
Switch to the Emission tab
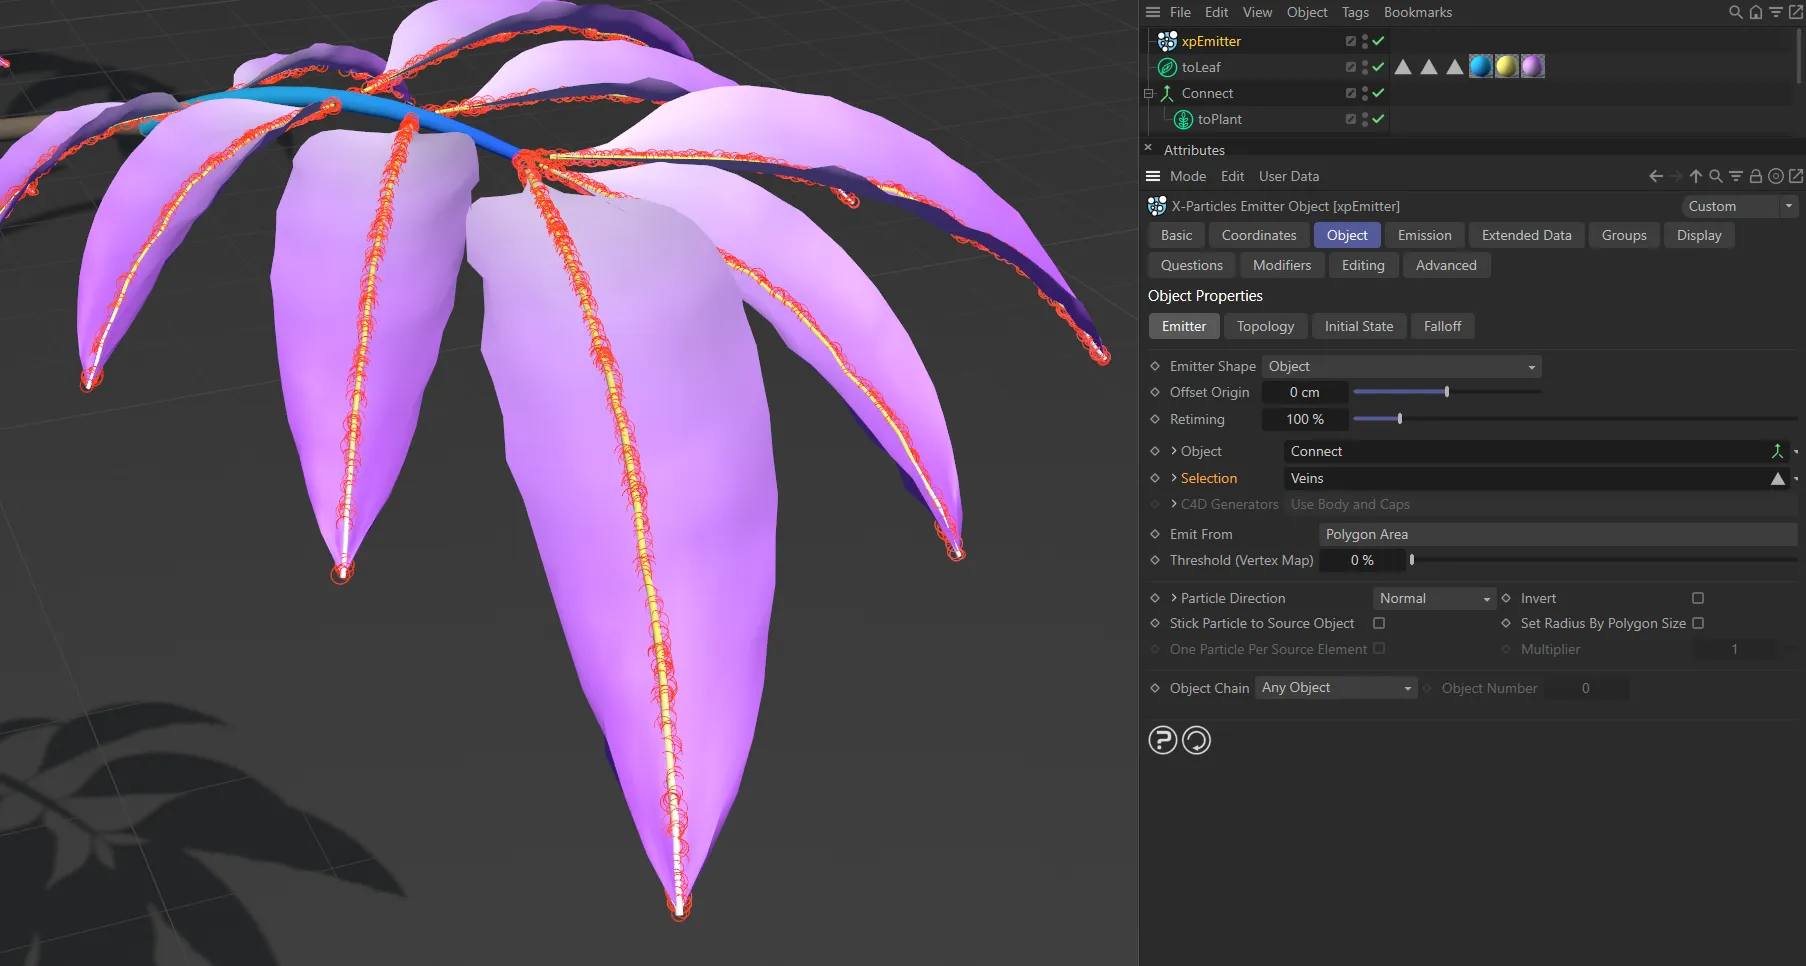1423,235
